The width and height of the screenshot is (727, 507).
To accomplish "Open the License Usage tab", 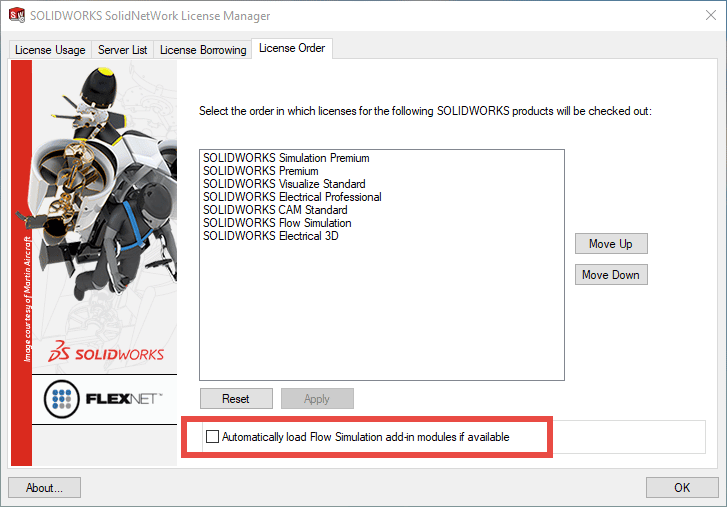I will click(50, 50).
